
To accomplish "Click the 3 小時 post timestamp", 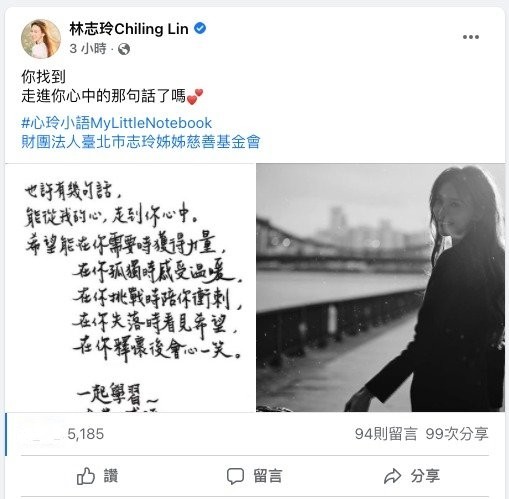I will (x=88, y=49).
